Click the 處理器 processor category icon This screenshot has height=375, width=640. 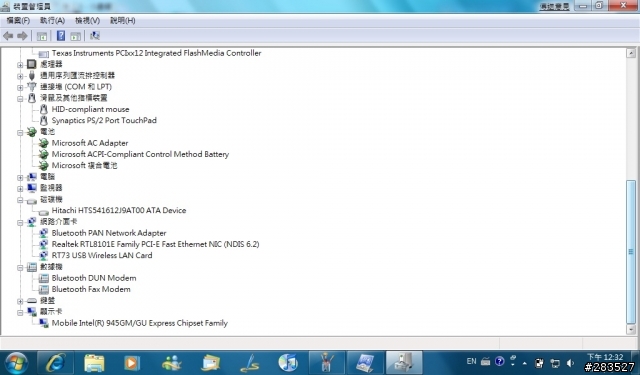(x=31, y=64)
